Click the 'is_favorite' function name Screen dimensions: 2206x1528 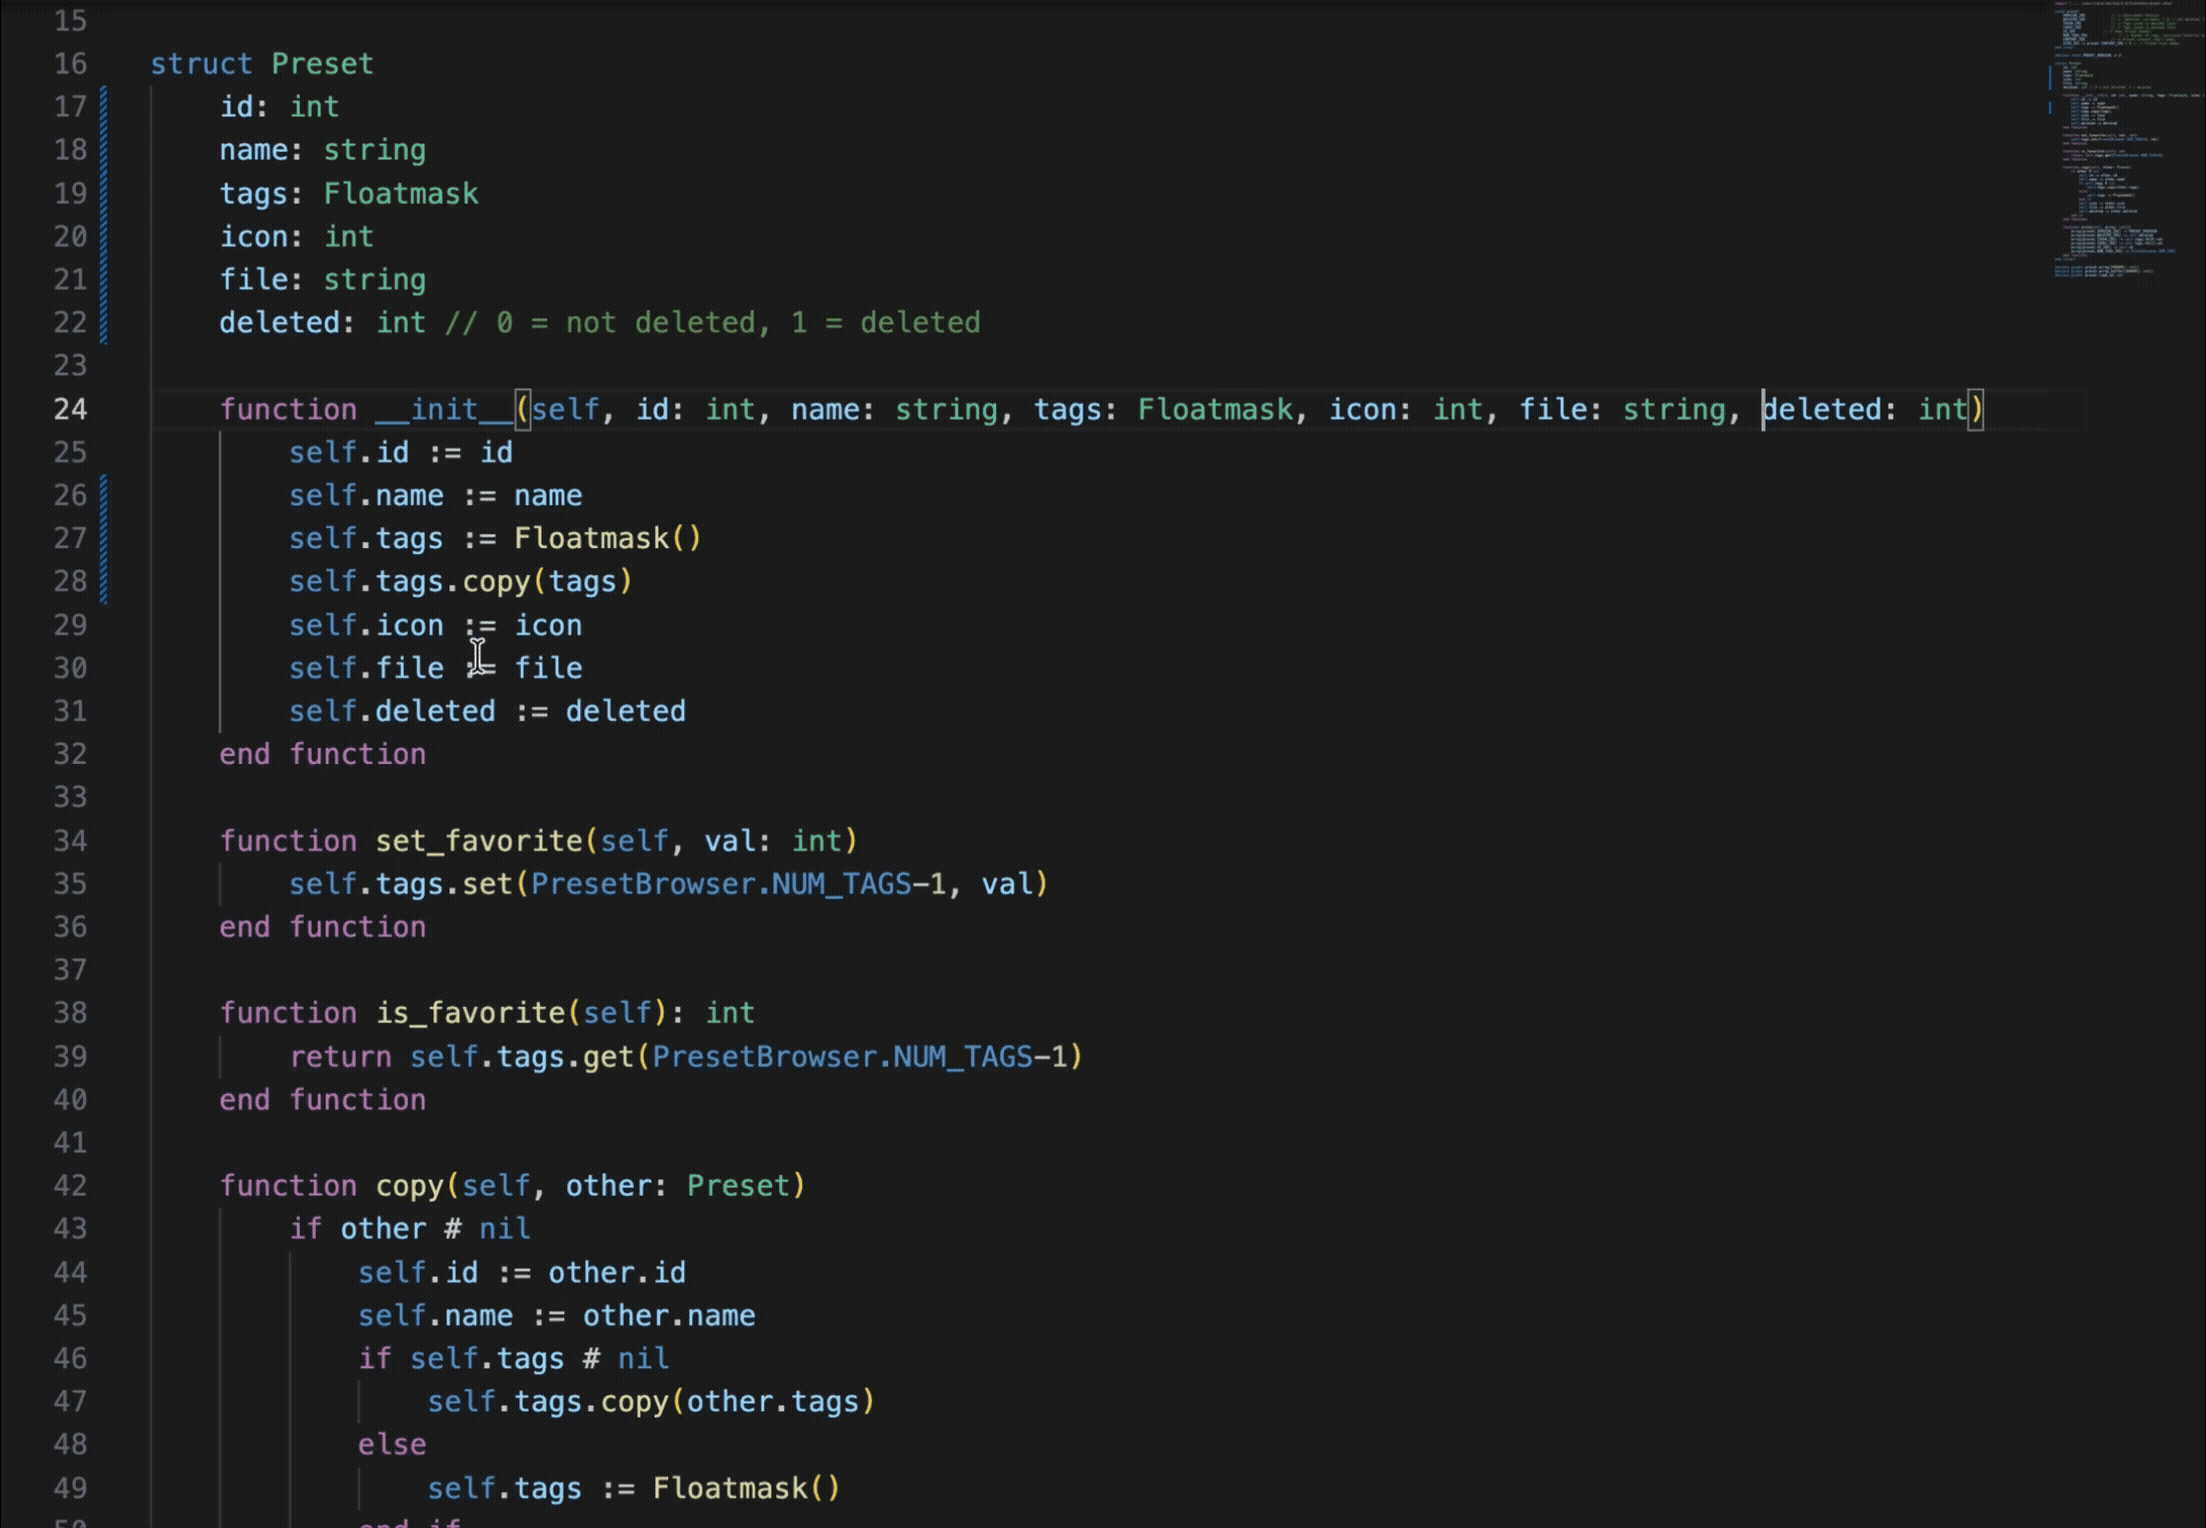(470, 1013)
